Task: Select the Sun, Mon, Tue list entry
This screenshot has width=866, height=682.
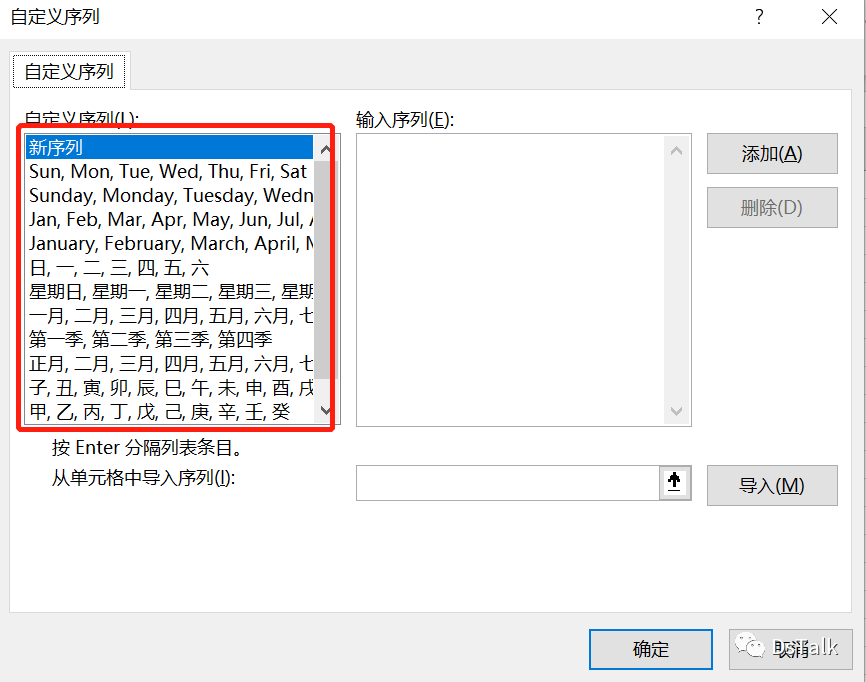Action: click(168, 172)
